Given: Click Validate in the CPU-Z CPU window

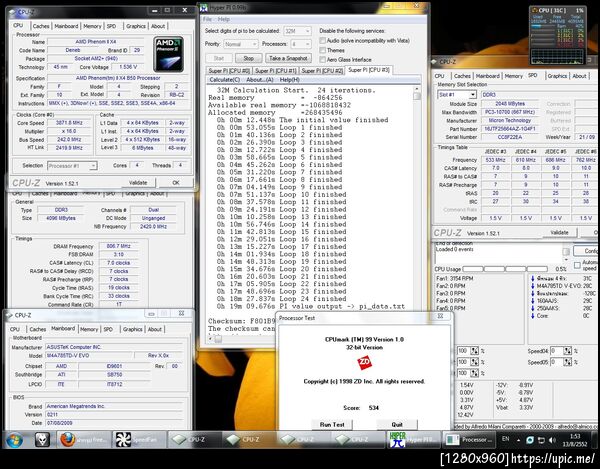Looking at the screenshot, I should [x=138, y=183].
